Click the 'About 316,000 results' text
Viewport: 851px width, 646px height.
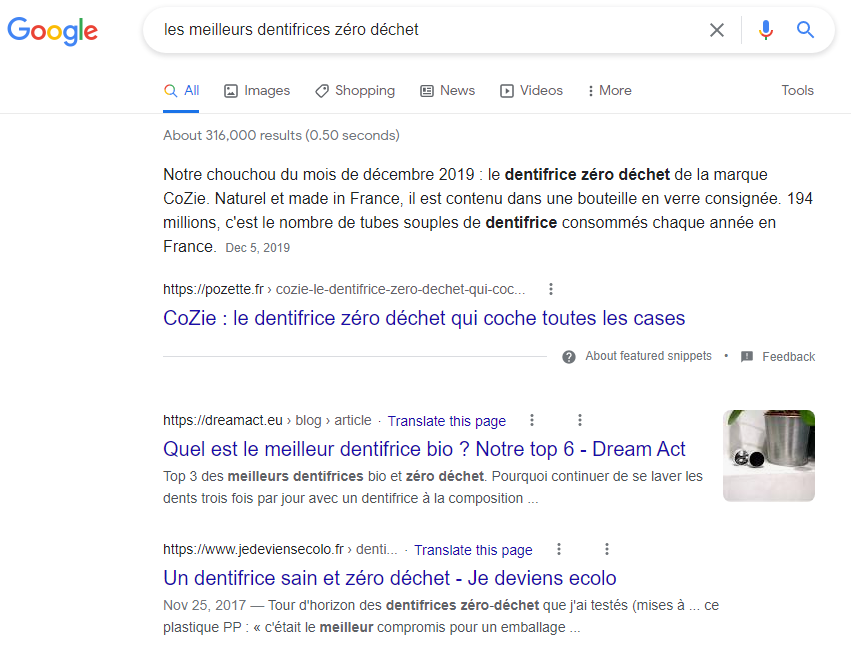(281, 135)
